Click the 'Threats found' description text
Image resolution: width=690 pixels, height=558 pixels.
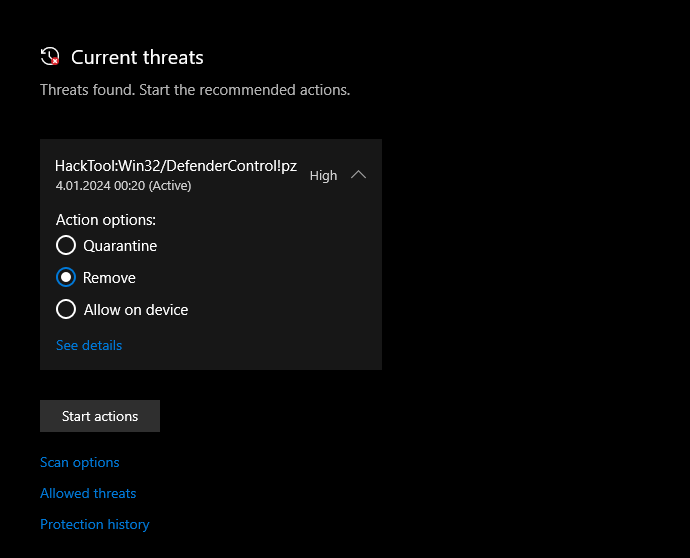click(195, 90)
